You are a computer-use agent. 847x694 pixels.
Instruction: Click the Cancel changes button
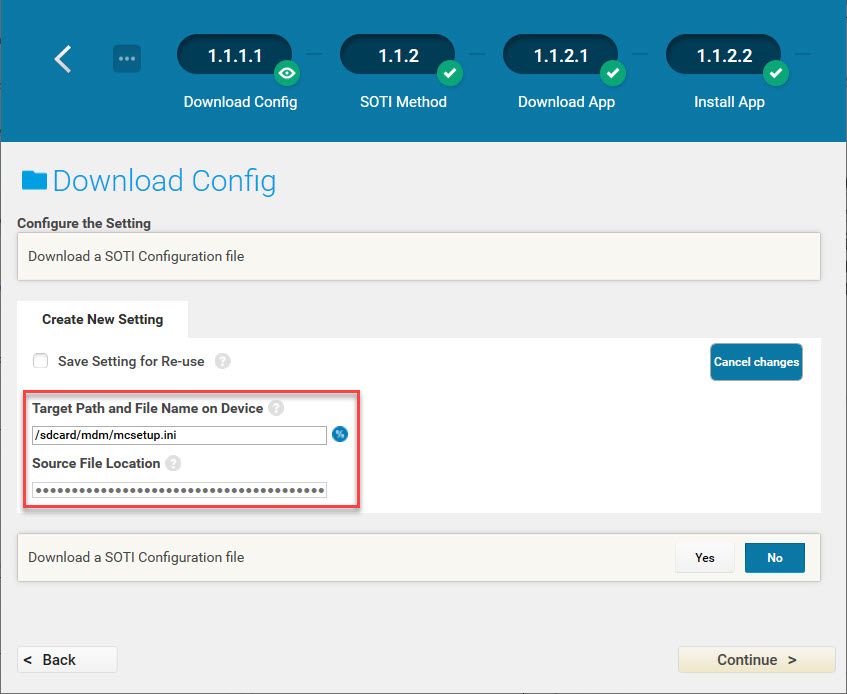pyautogui.click(x=756, y=362)
